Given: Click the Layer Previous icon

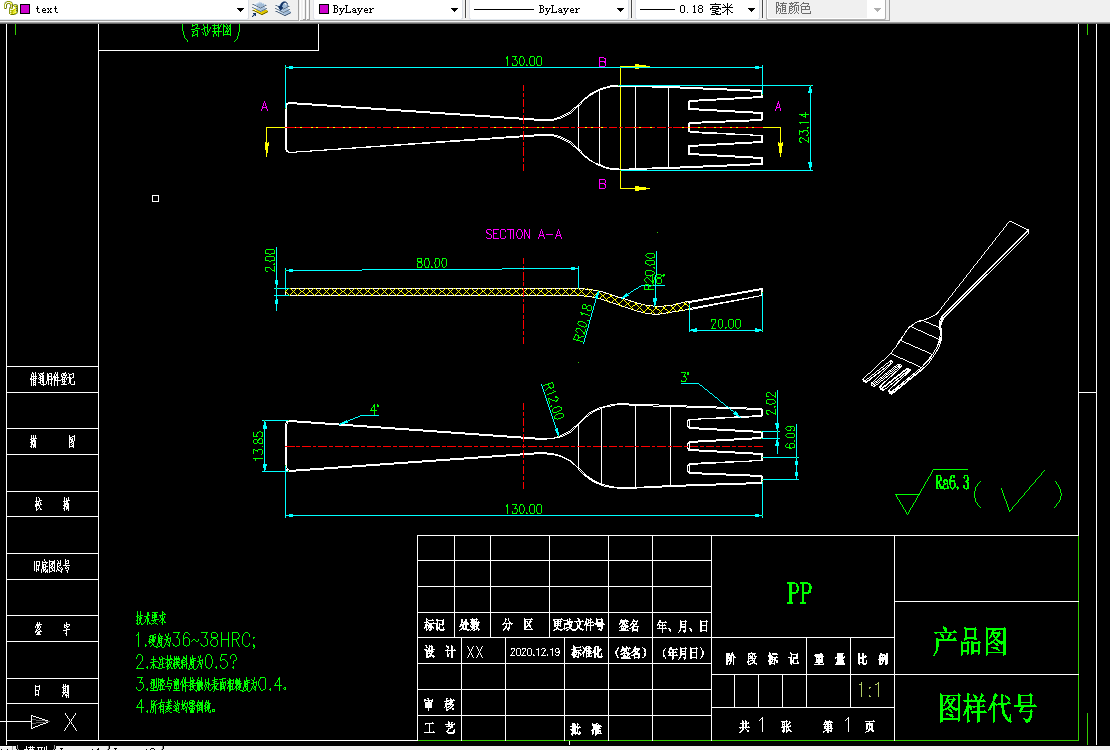Looking at the screenshot, I should click(282, 9).
